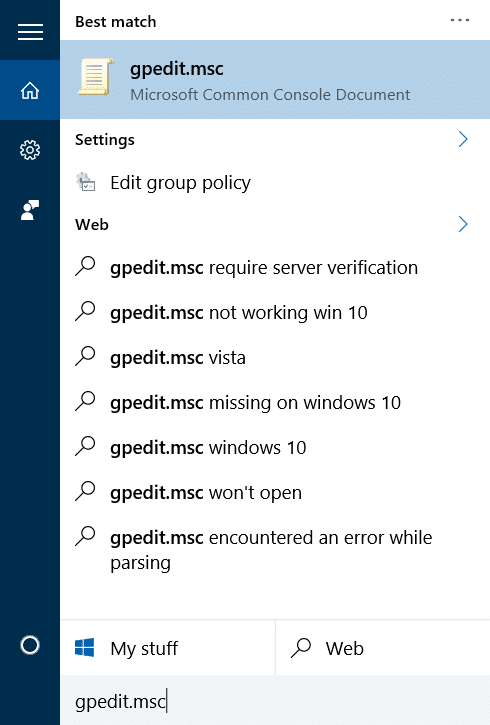Open the gpedit.msc best match result
Viewport: 490px width, 725px height.
(x=275, y=80)
